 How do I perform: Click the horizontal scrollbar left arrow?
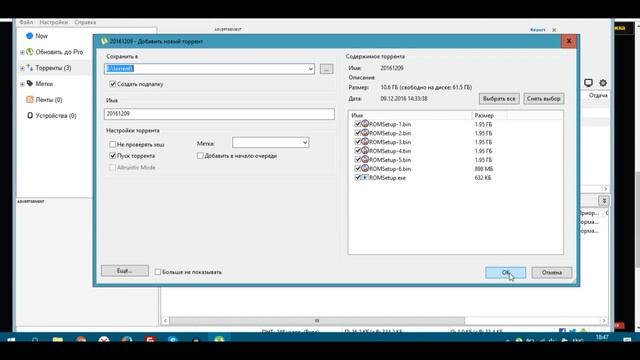click(x=165, y=320)
